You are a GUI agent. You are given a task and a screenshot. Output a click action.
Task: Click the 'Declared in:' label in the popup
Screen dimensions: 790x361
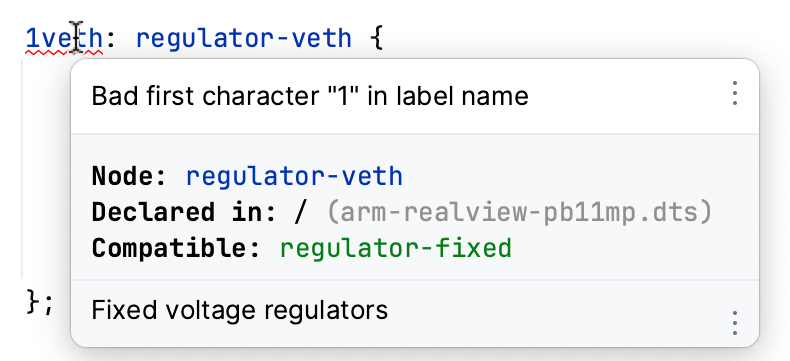point(184,212)
